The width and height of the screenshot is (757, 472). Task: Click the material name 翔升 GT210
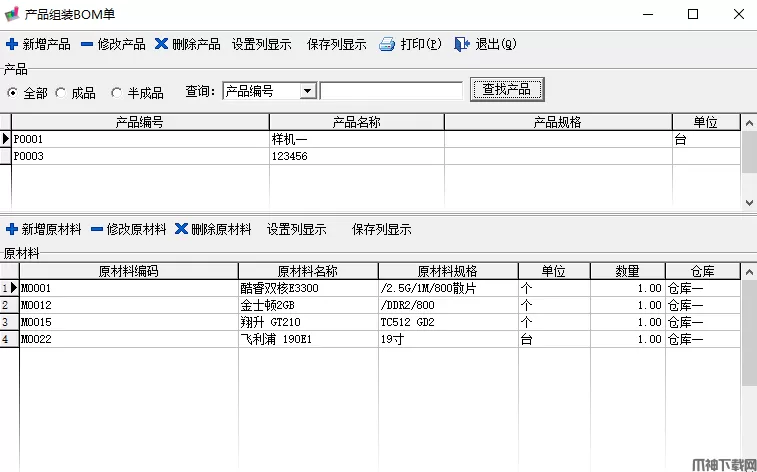pyautogui.click(x=270, y=322)
